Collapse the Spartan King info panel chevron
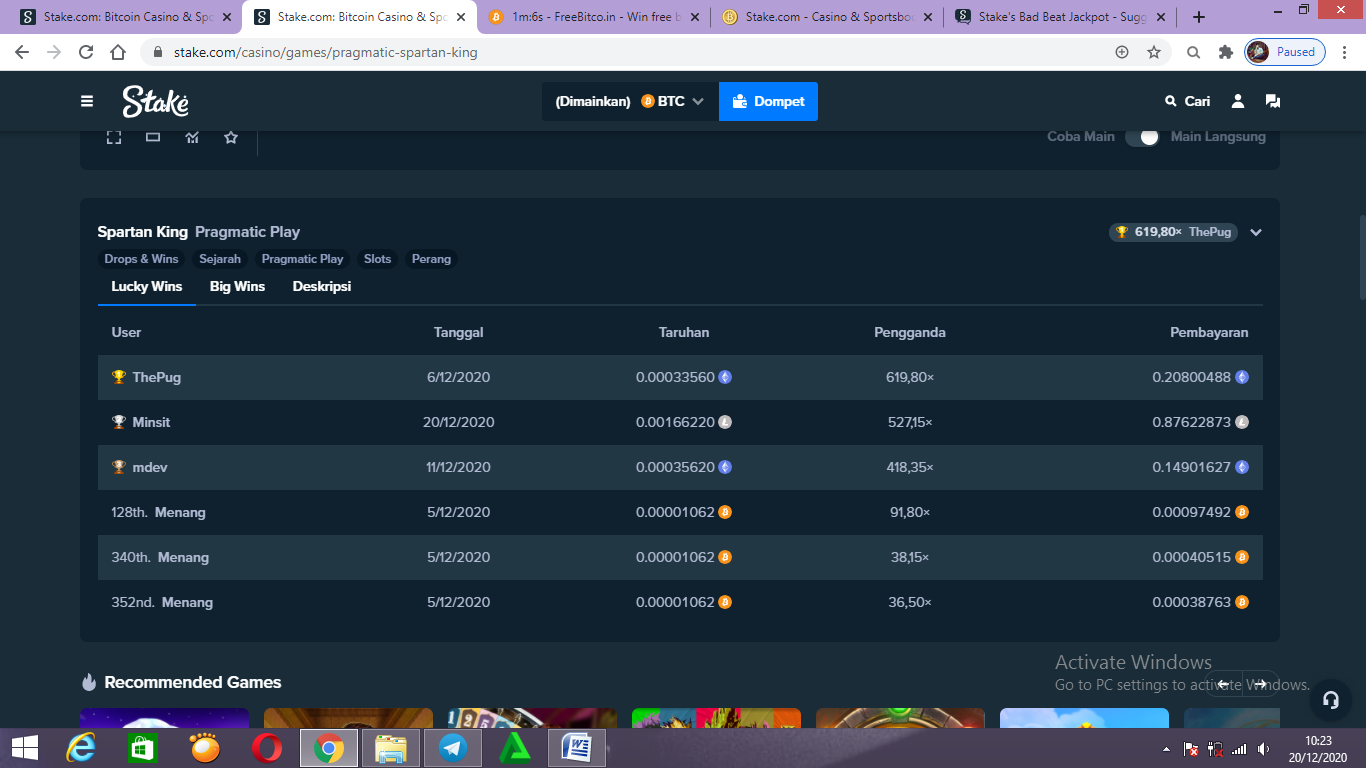Screen dimensions: 1366x768 [1256, 232]
